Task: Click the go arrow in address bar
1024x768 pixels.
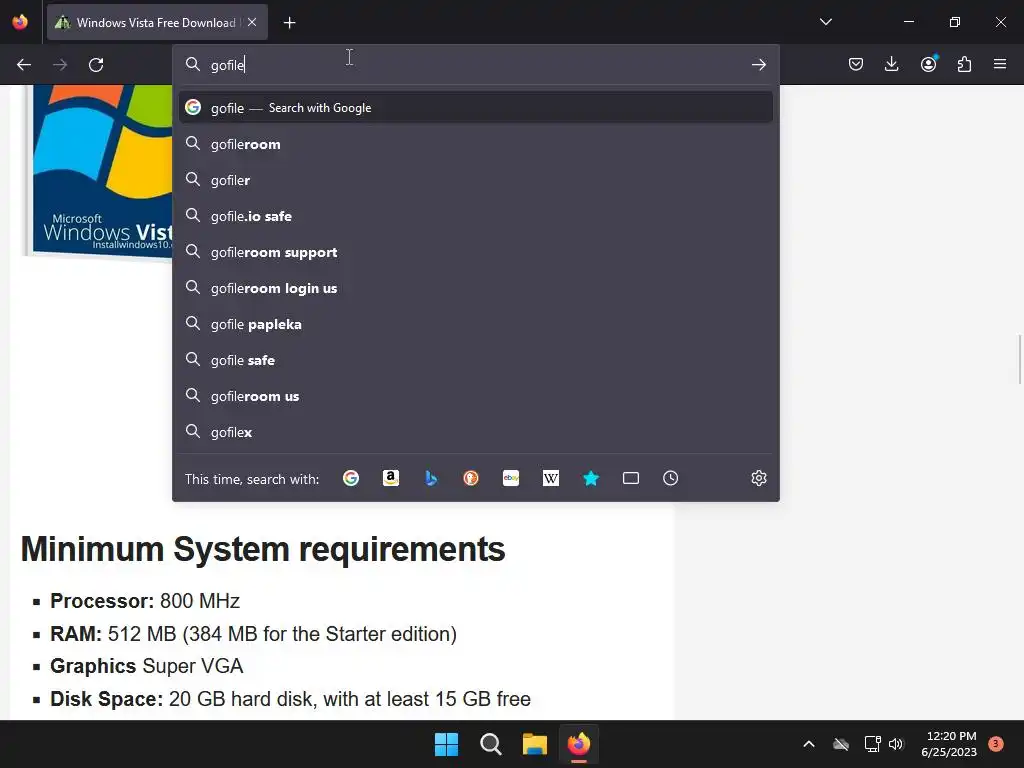Action: coord(758,65)
